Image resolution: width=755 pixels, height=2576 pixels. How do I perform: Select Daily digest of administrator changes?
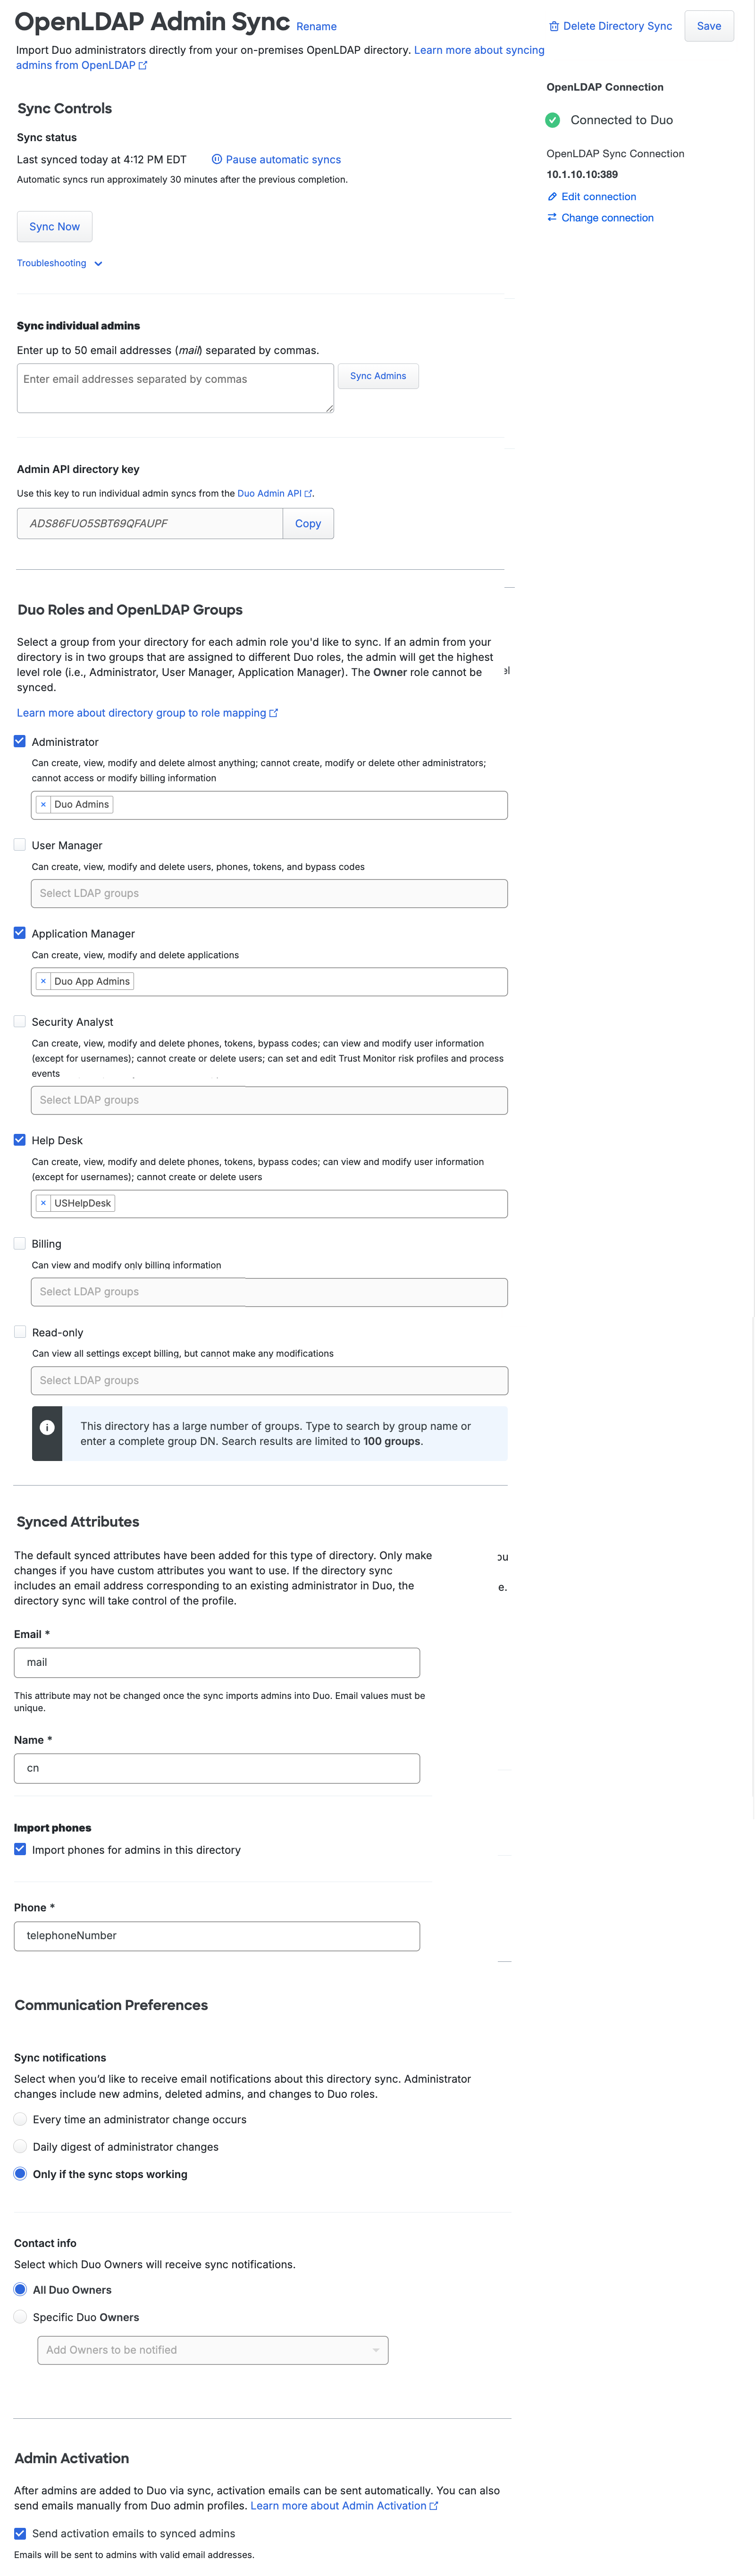click(19, 2147)
